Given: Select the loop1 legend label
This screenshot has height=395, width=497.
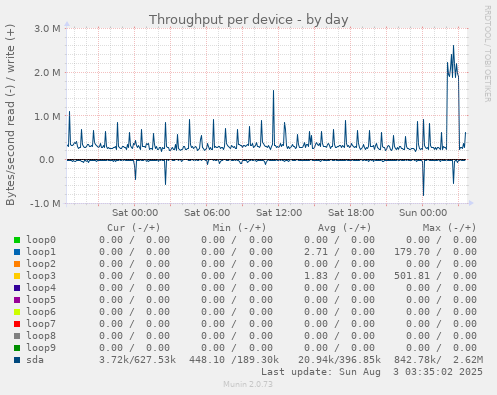Looking at the screenshot, I should pos(41,252).
